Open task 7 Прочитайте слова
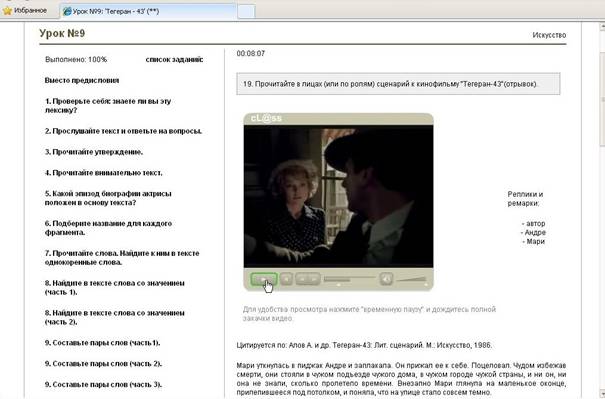The height and width of the screenshot is (399, 605). pyautogui.click(x=122, y=258)
